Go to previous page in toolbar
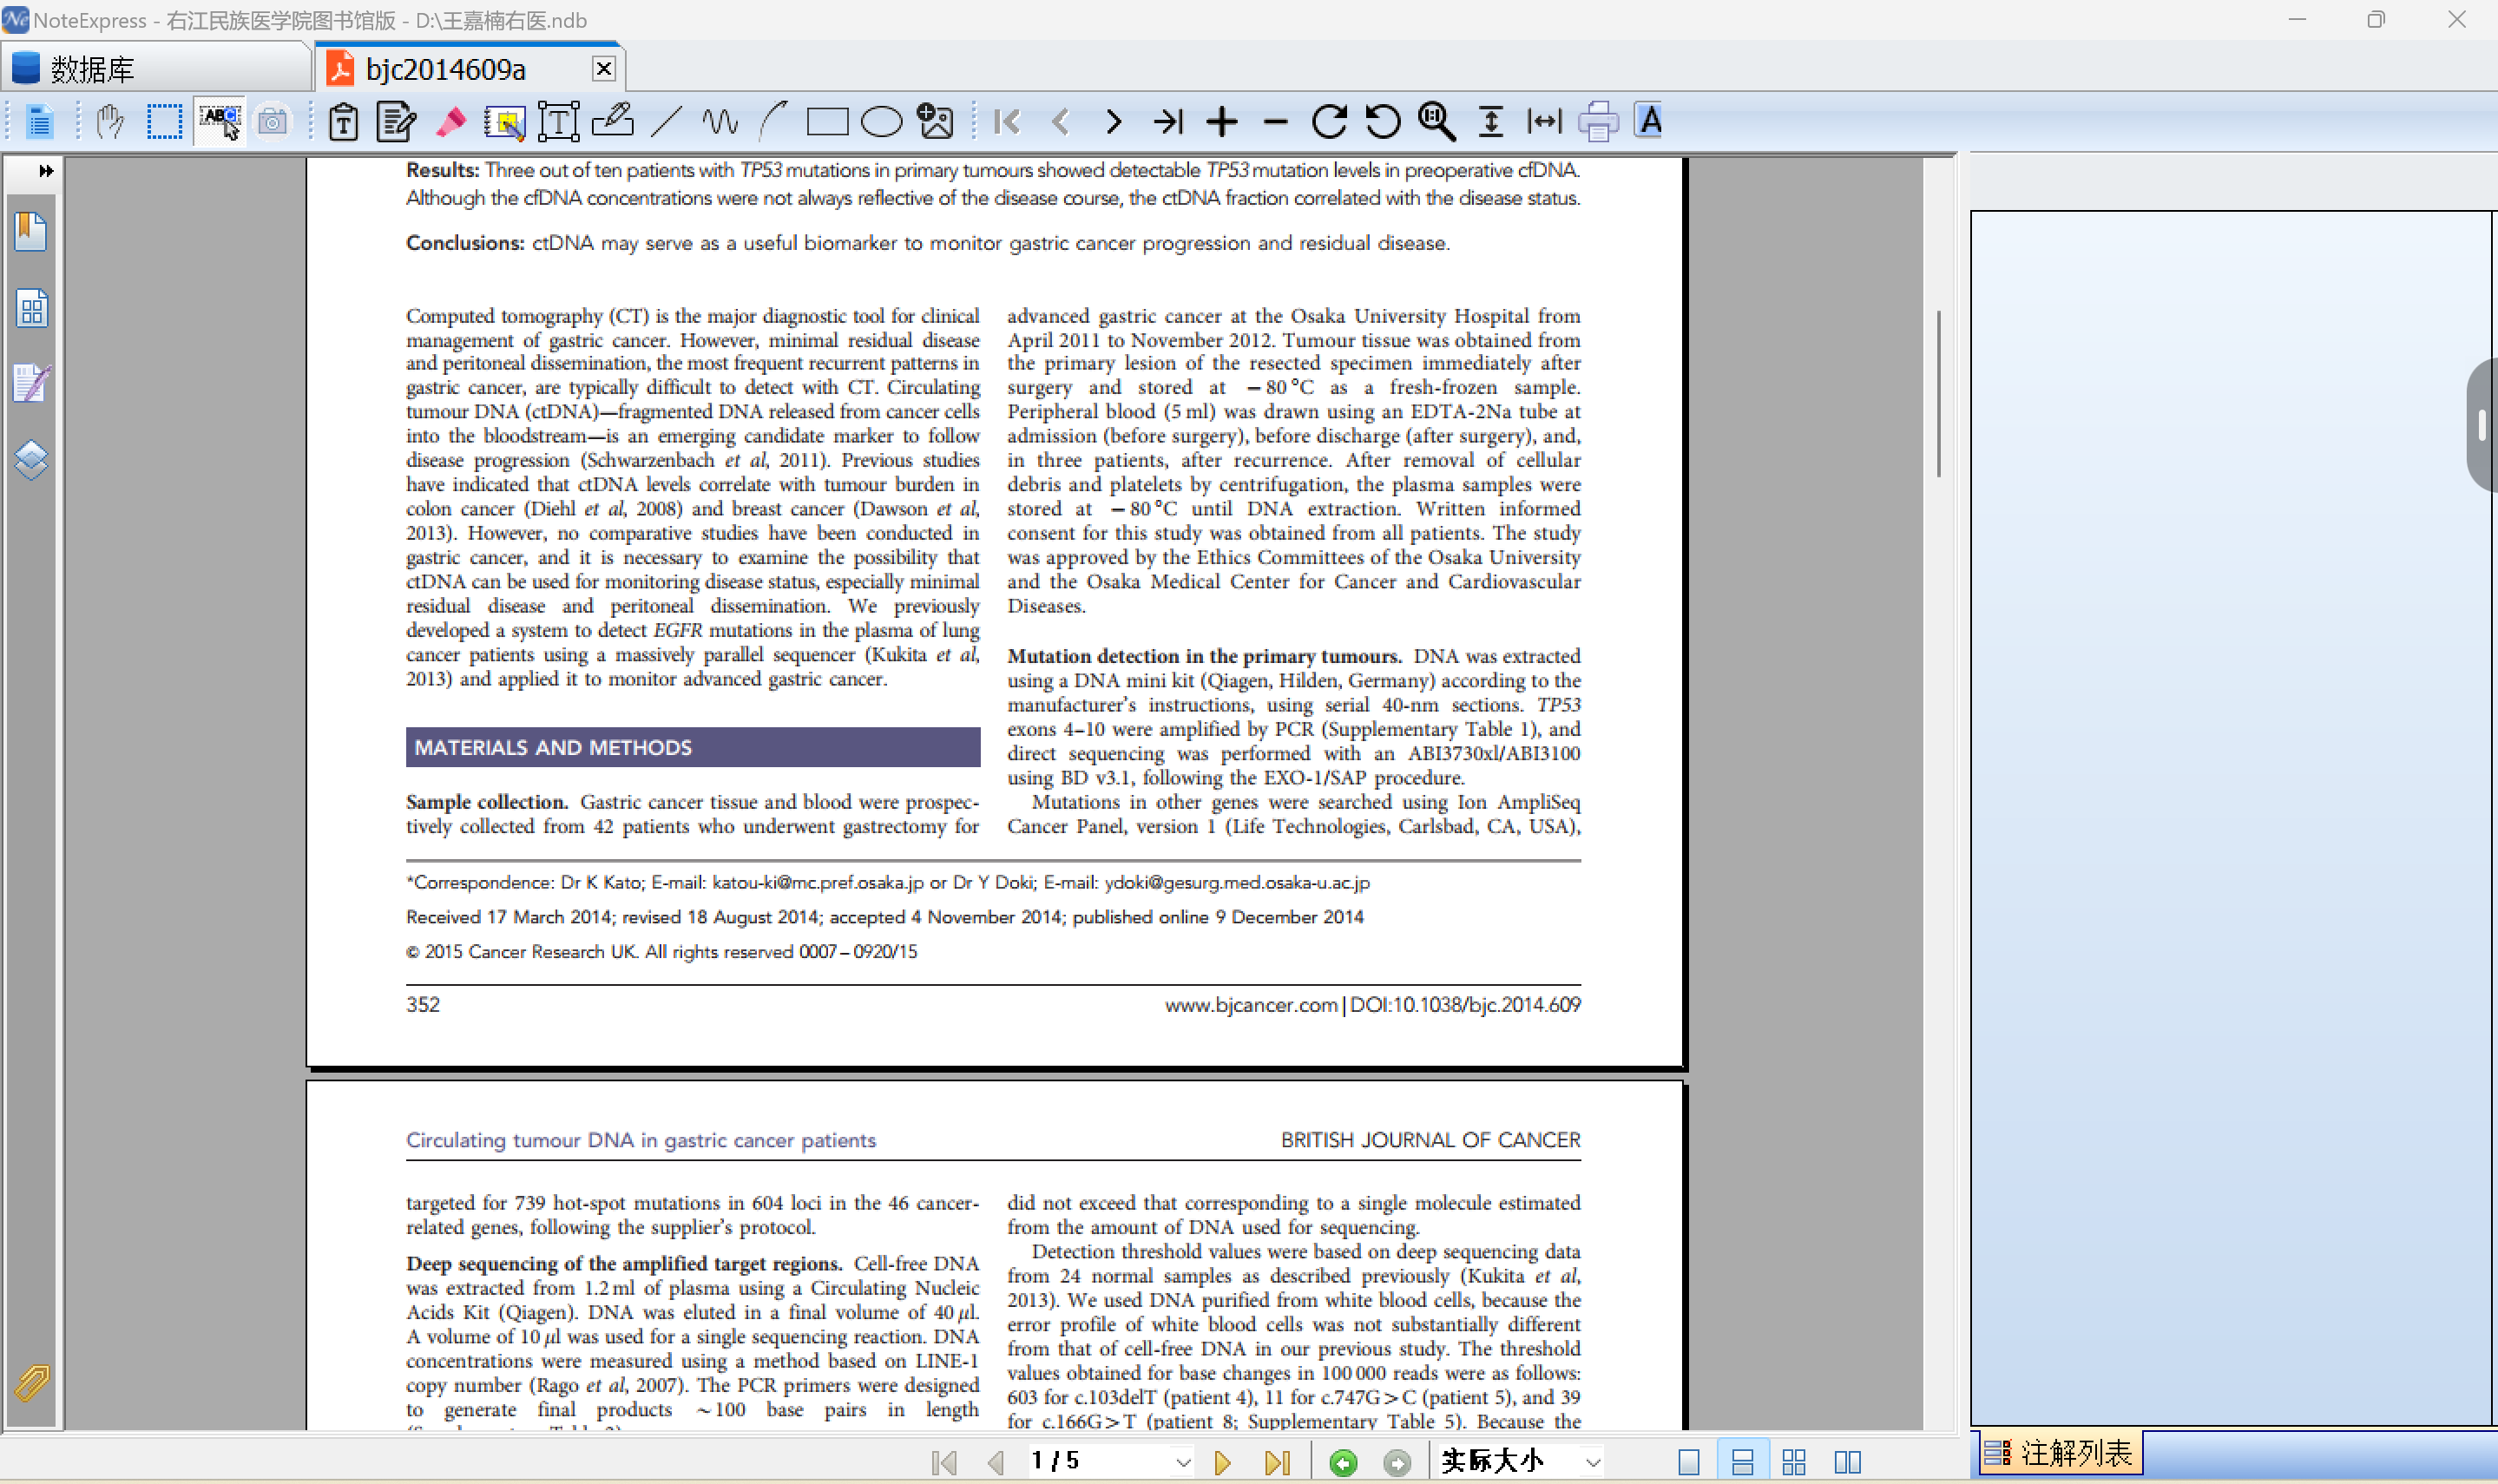Screen dimensions: 2498x1484 coord(1061,122)
